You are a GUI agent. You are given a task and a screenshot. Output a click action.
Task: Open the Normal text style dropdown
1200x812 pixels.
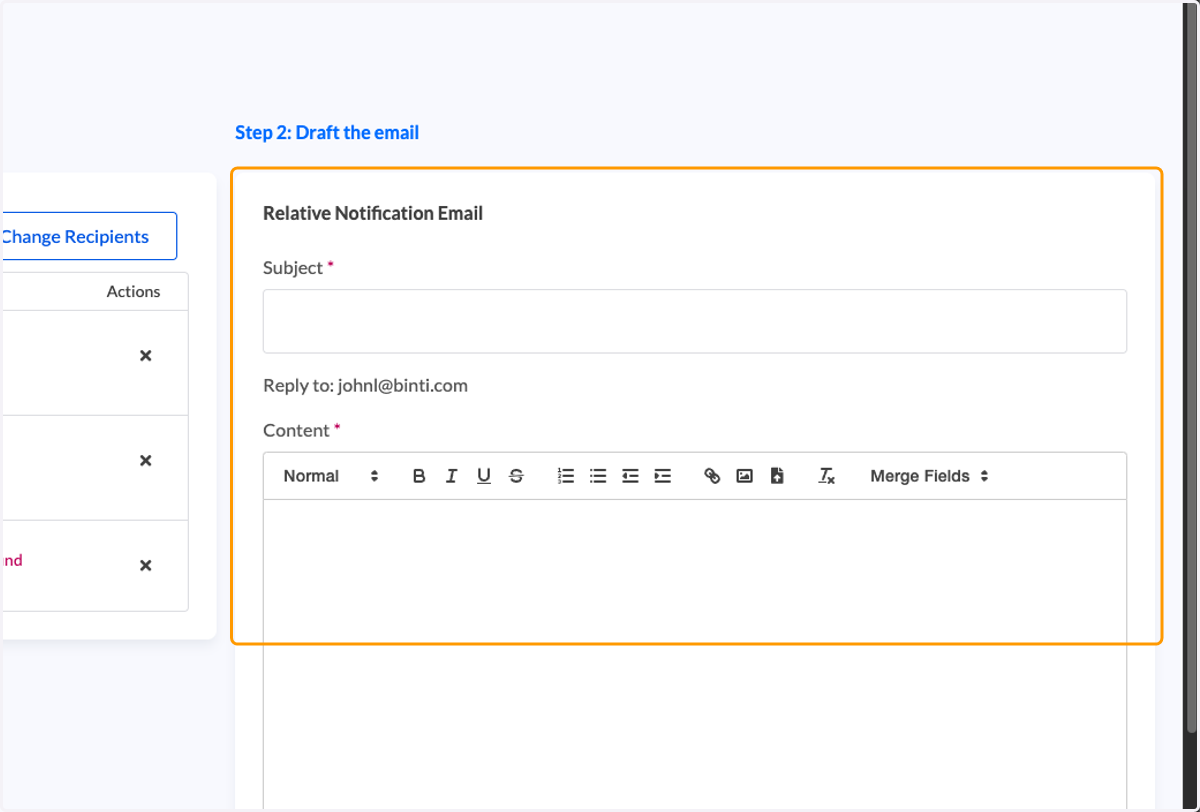click(331, 476)
